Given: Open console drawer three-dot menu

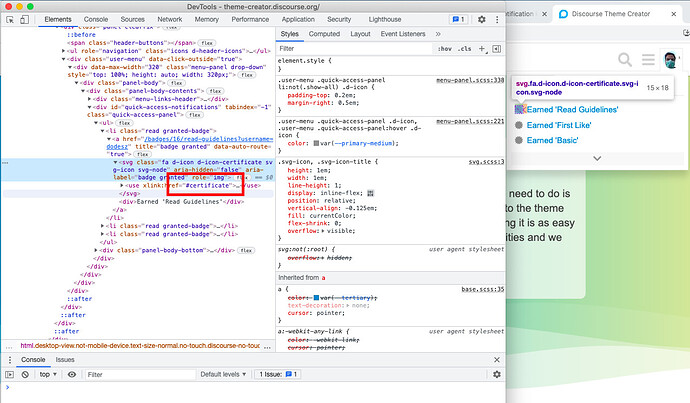Looking at the screenshot, I should point(10,360).
